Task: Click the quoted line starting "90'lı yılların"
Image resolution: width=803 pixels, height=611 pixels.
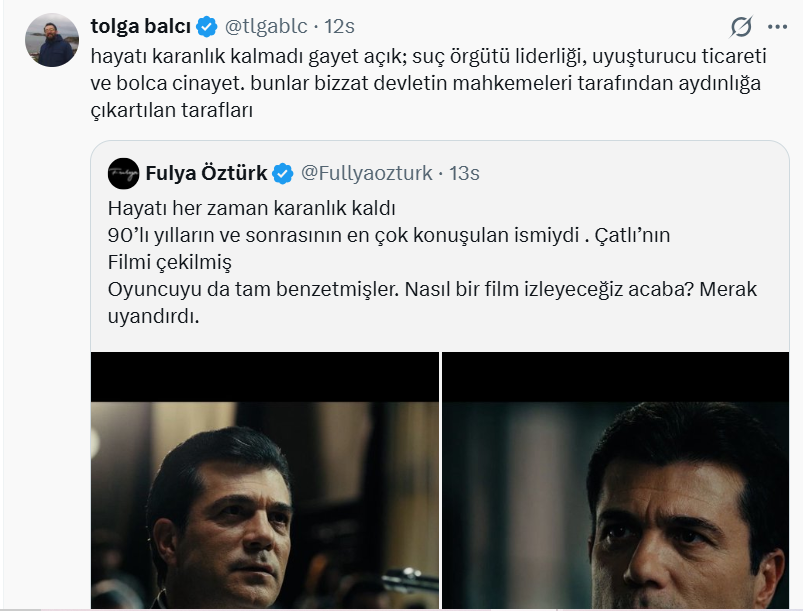Action: pyautogui.click(x=388, y=236)
